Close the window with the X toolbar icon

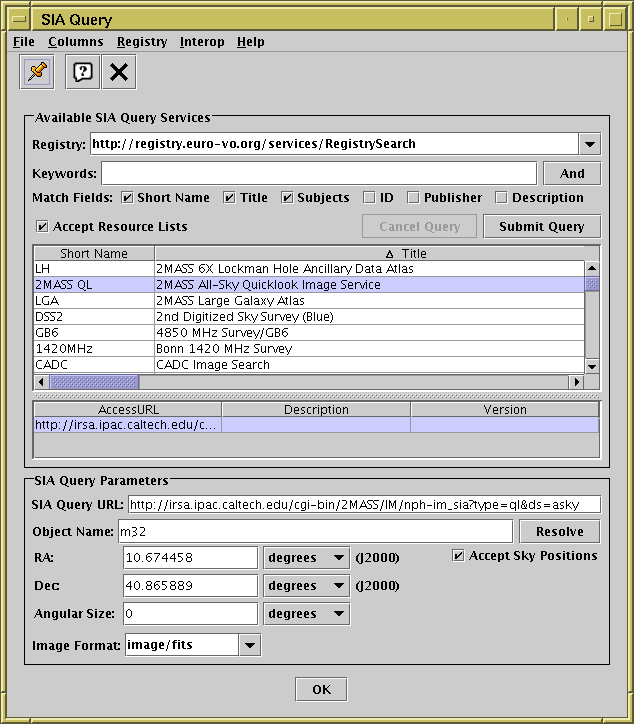[119, 72]
